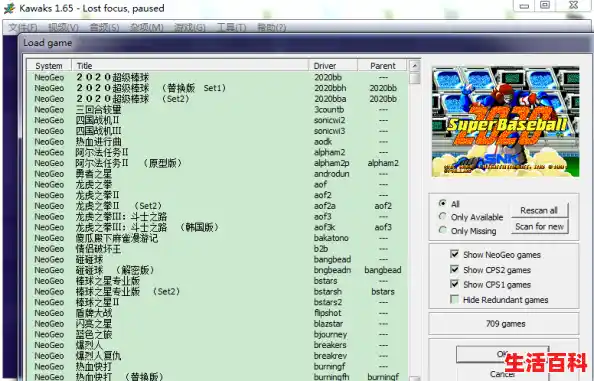Select the Only Available radio button

[x=442, y=217]
